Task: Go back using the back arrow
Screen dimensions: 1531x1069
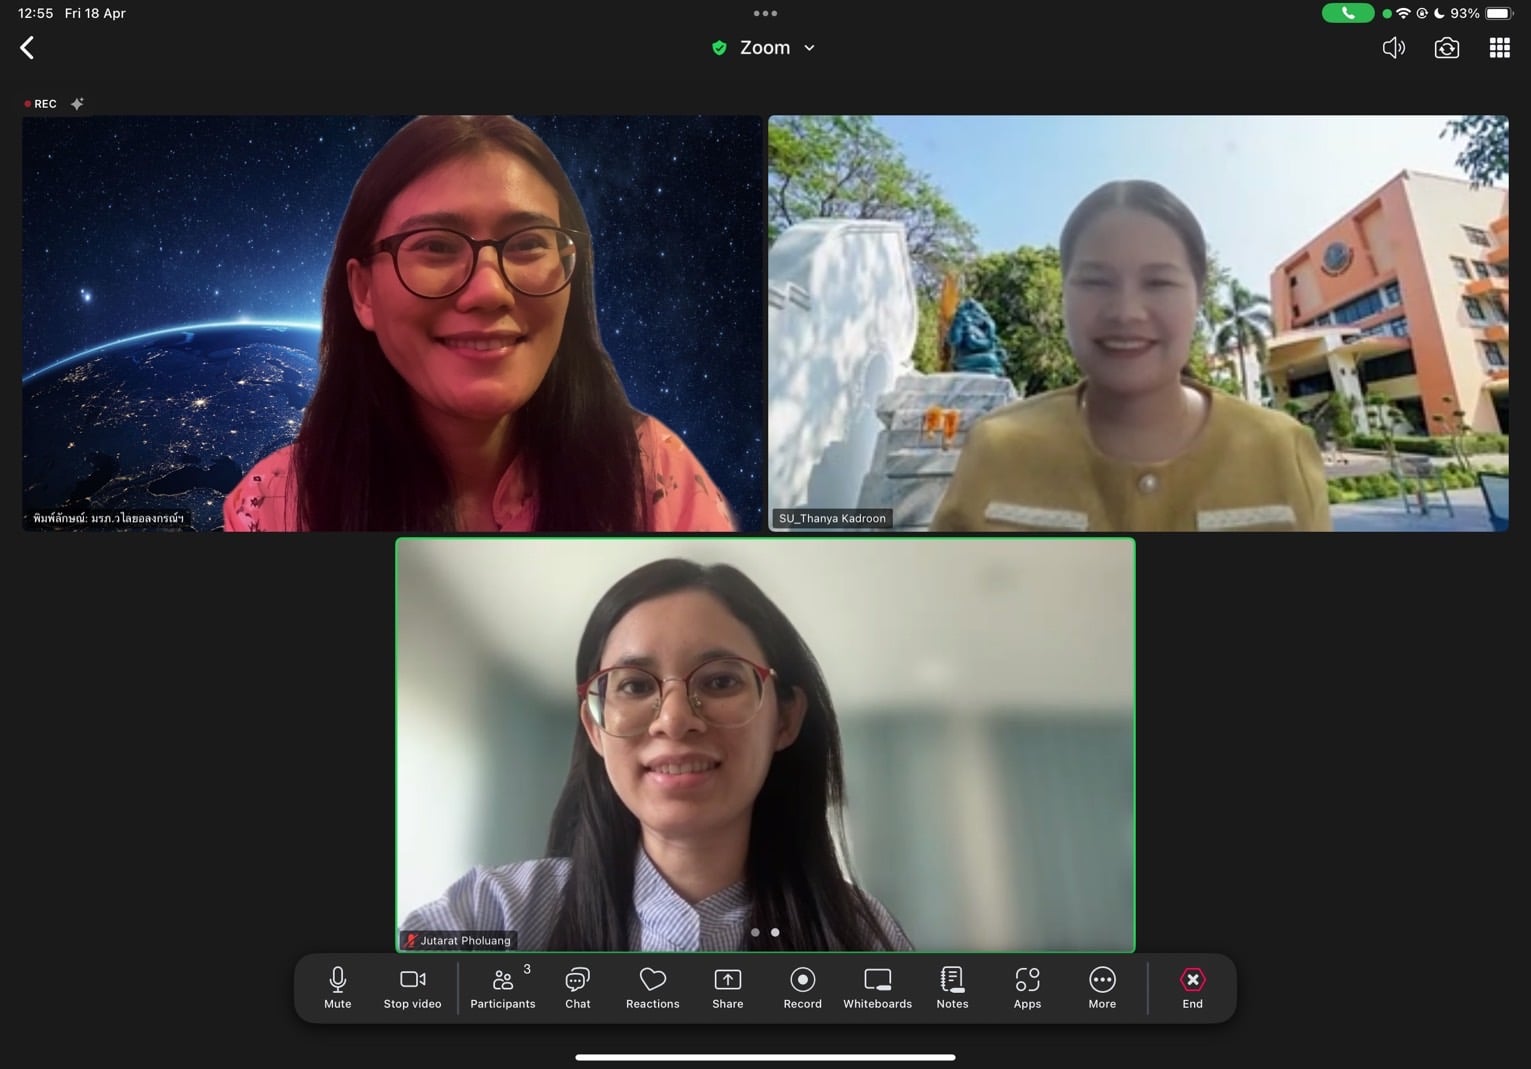Action: (x=27, y=48)
